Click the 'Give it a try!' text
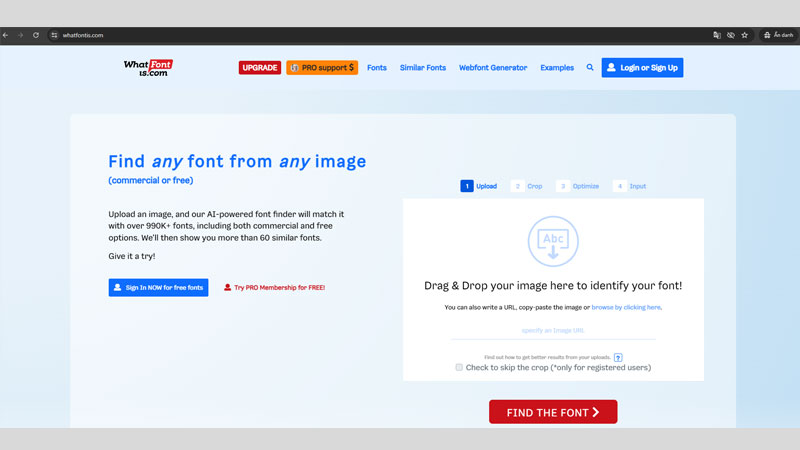The height and width of the screenshot is (450, 800). pos(132,256)
